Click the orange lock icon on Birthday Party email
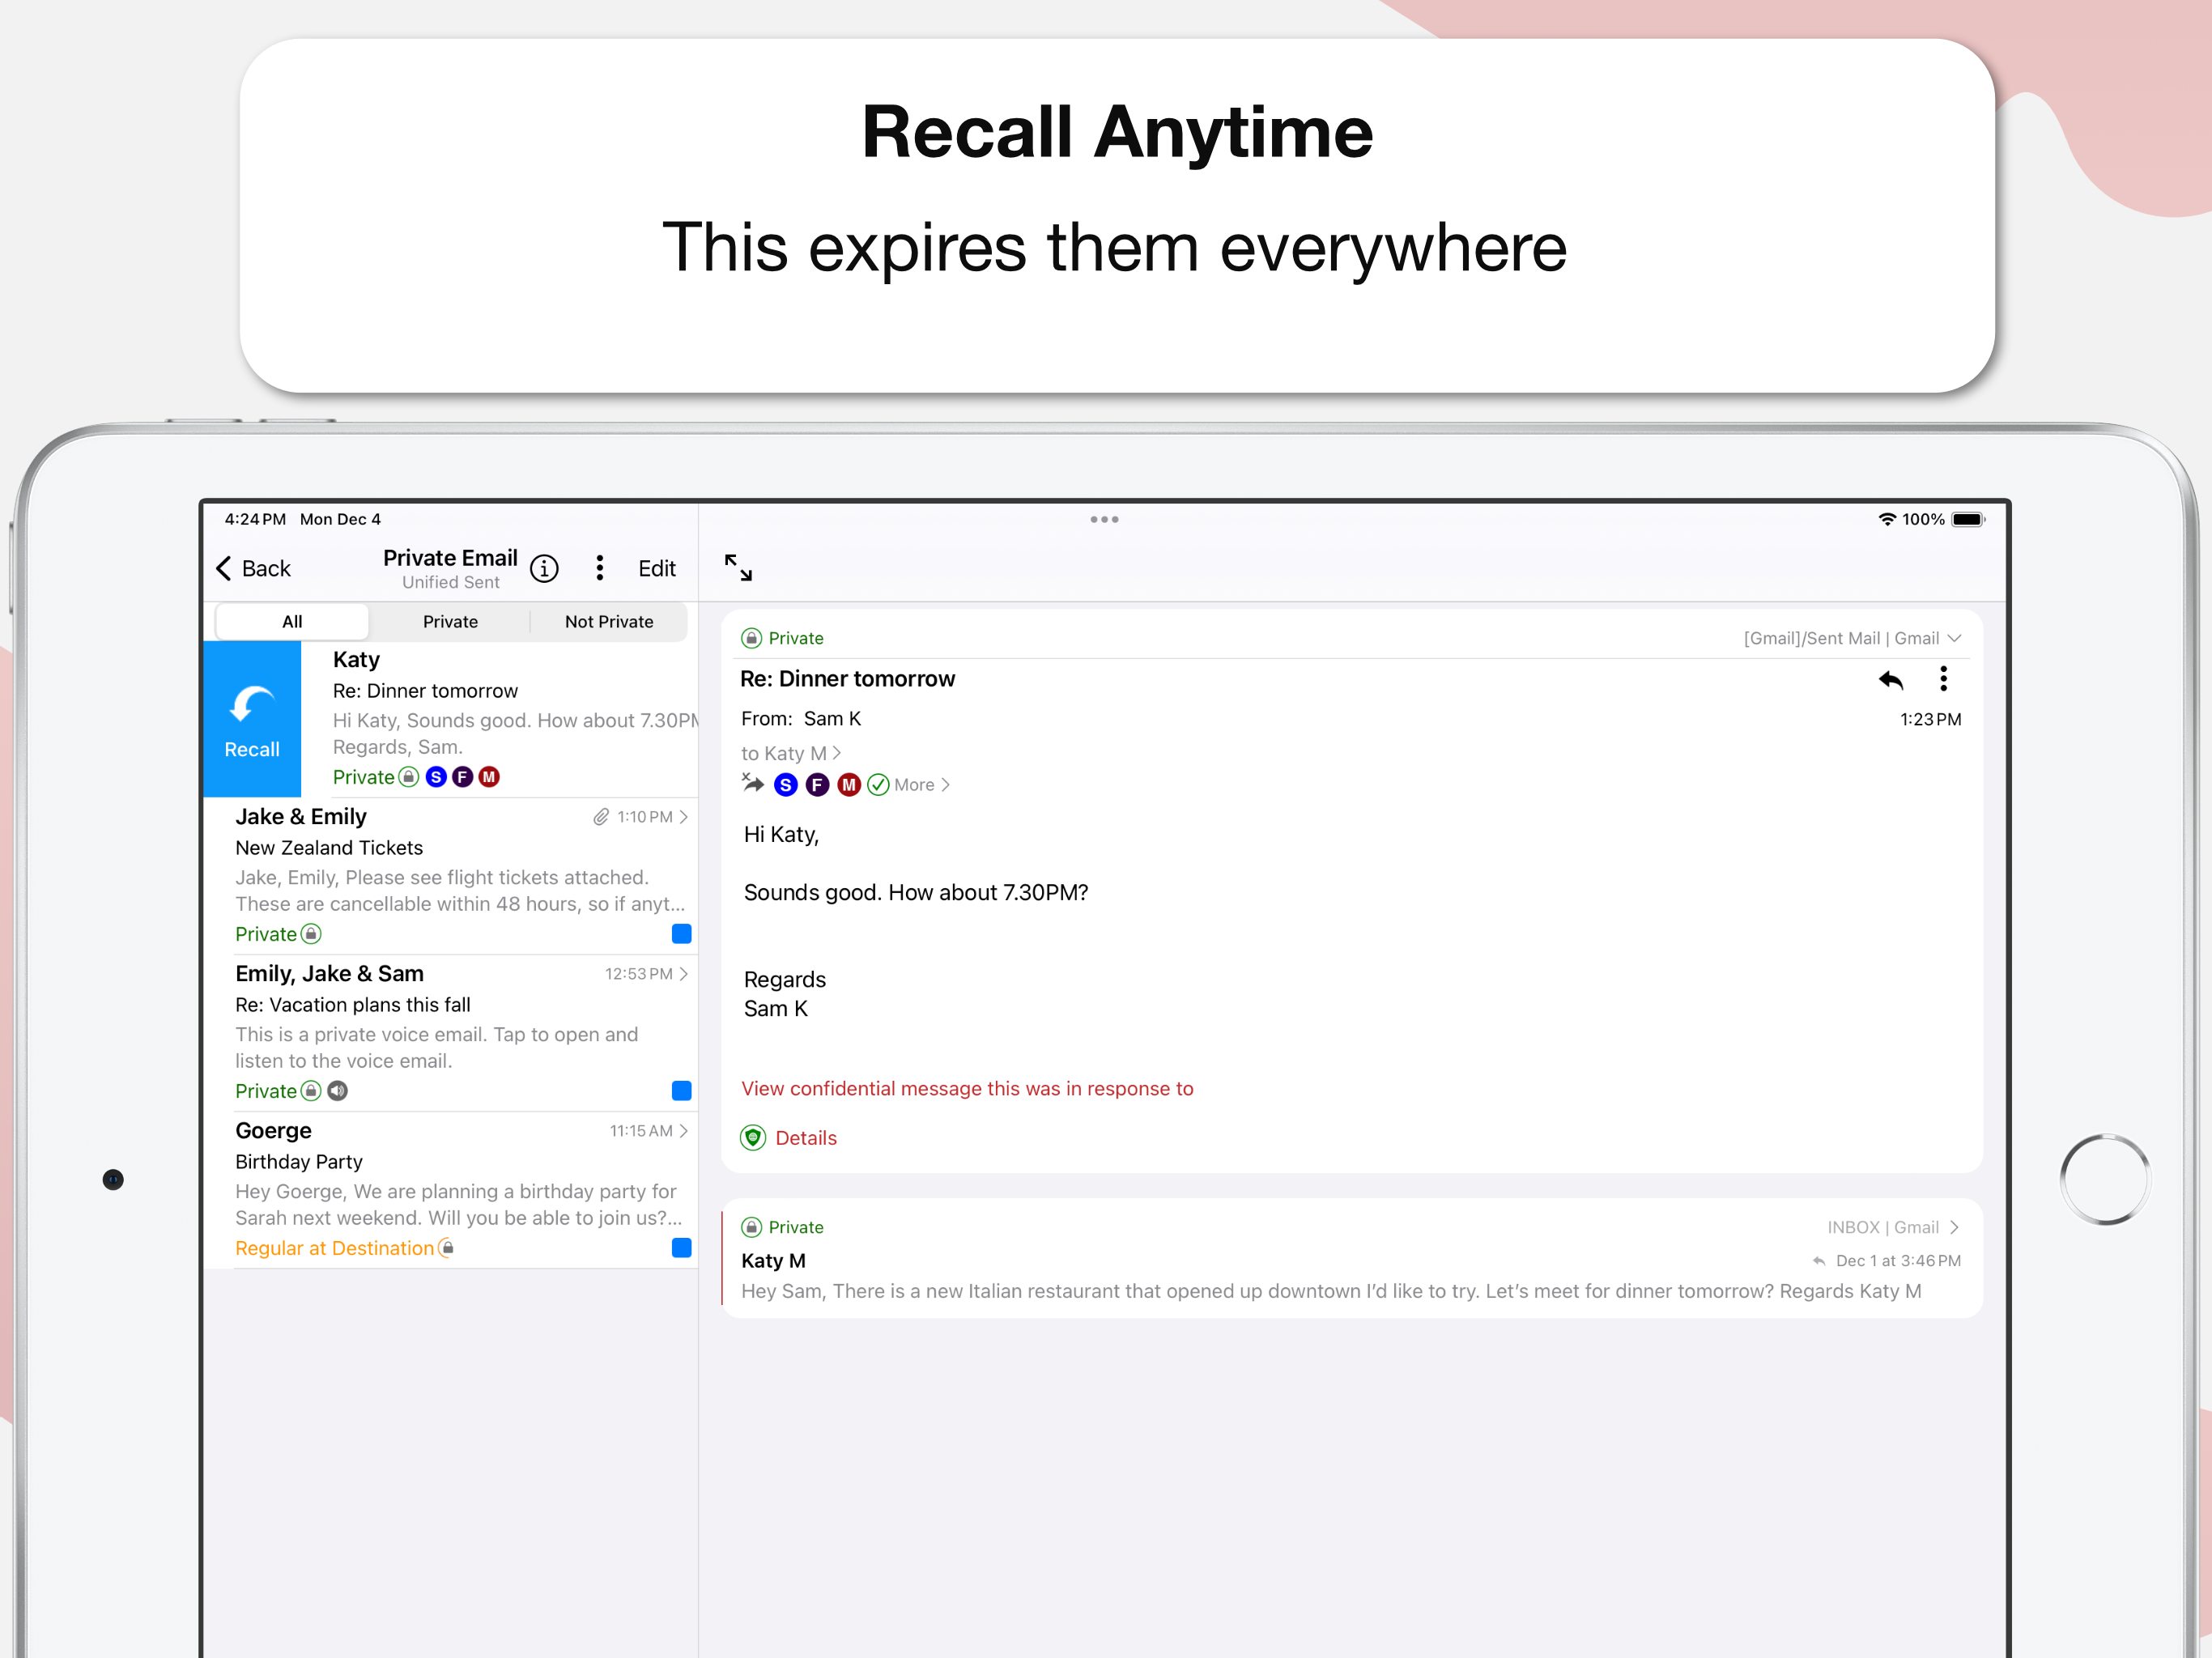 coord(447,1248)
